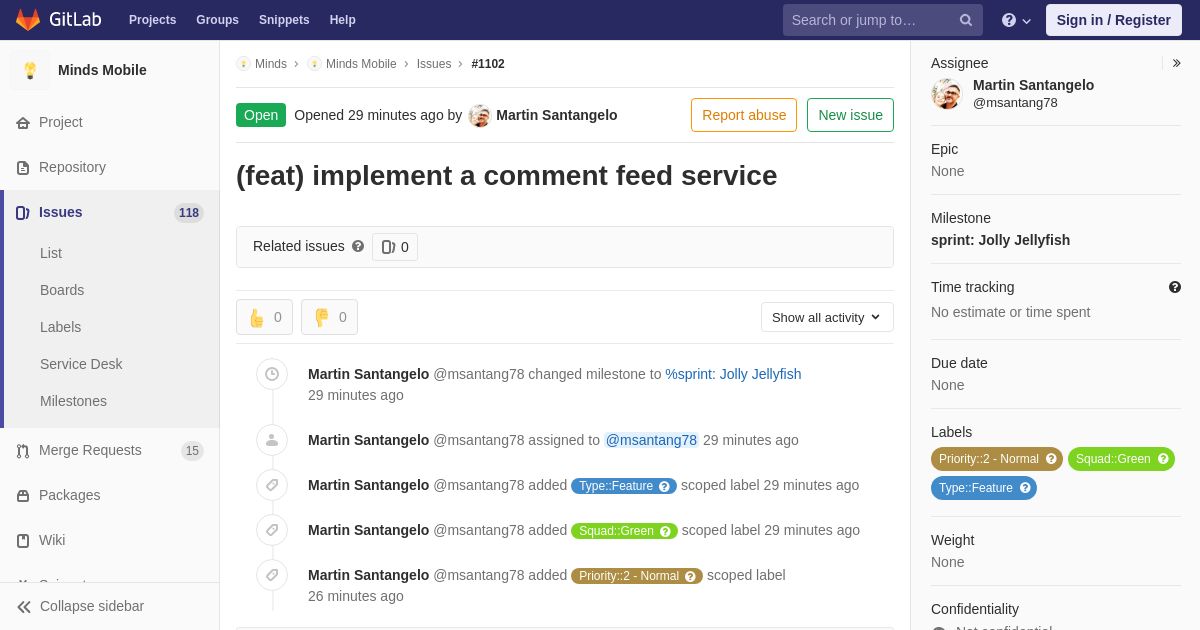Screen dimensions: 1200x630
Task: Click the Packages icon in sidebar
Action: click(23, 496)
